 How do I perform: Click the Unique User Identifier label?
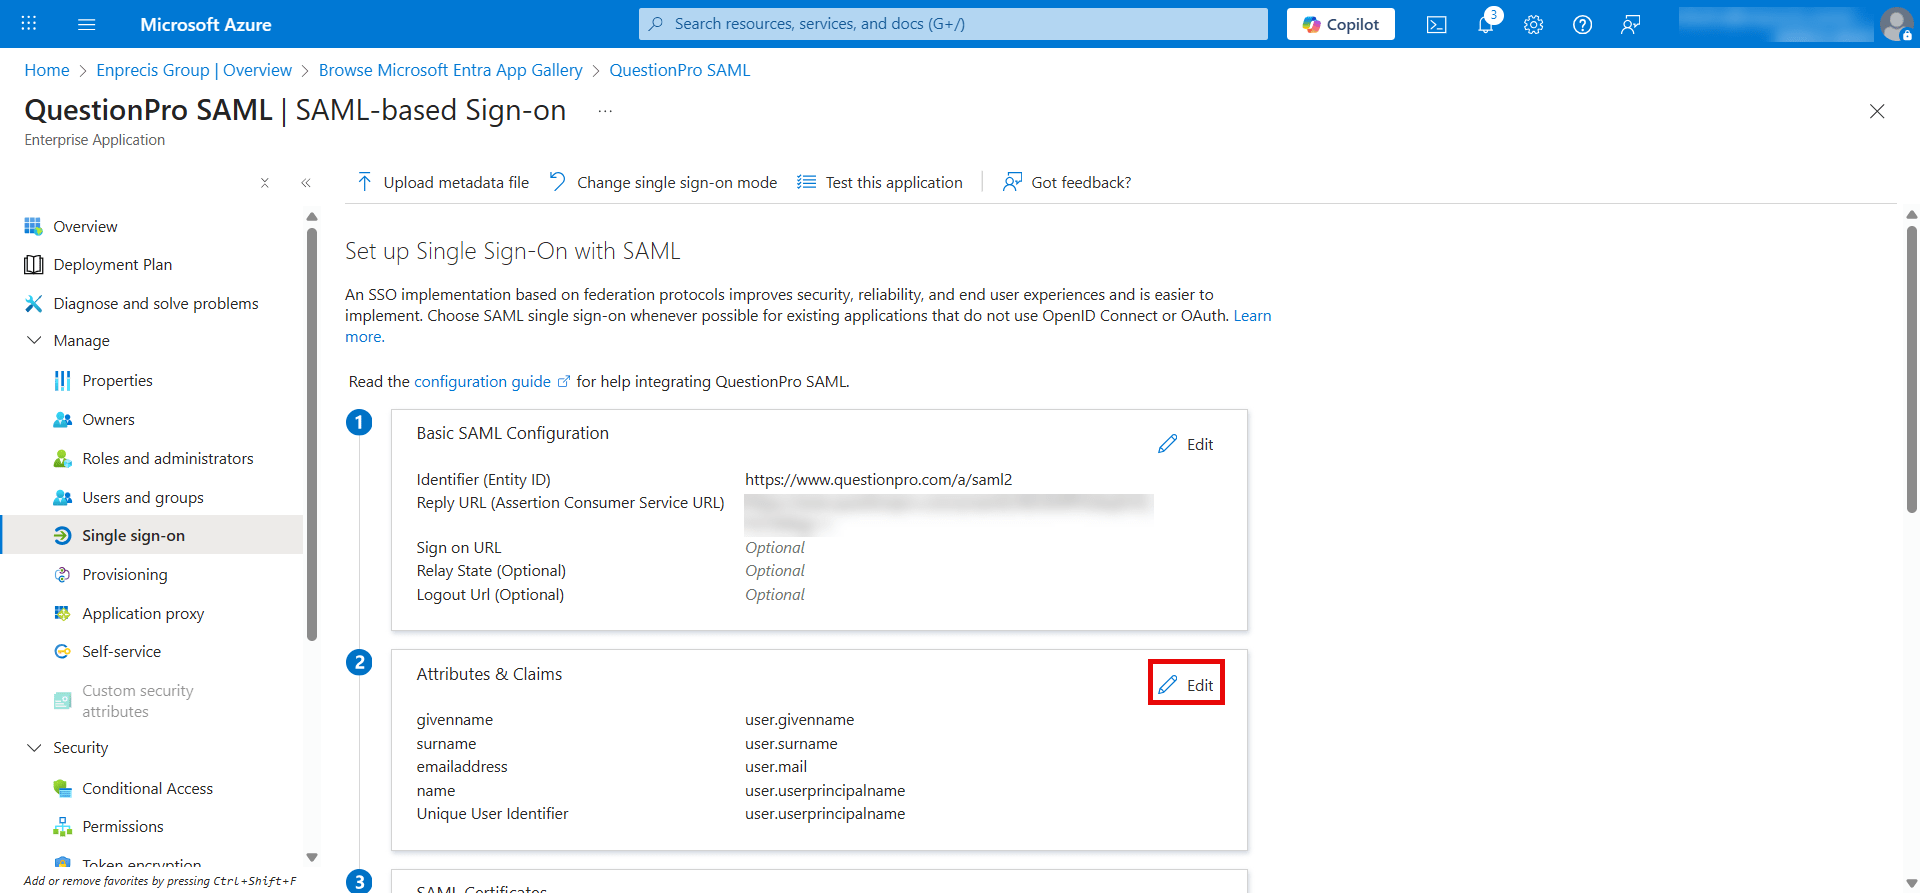click(x=492, y=814)
